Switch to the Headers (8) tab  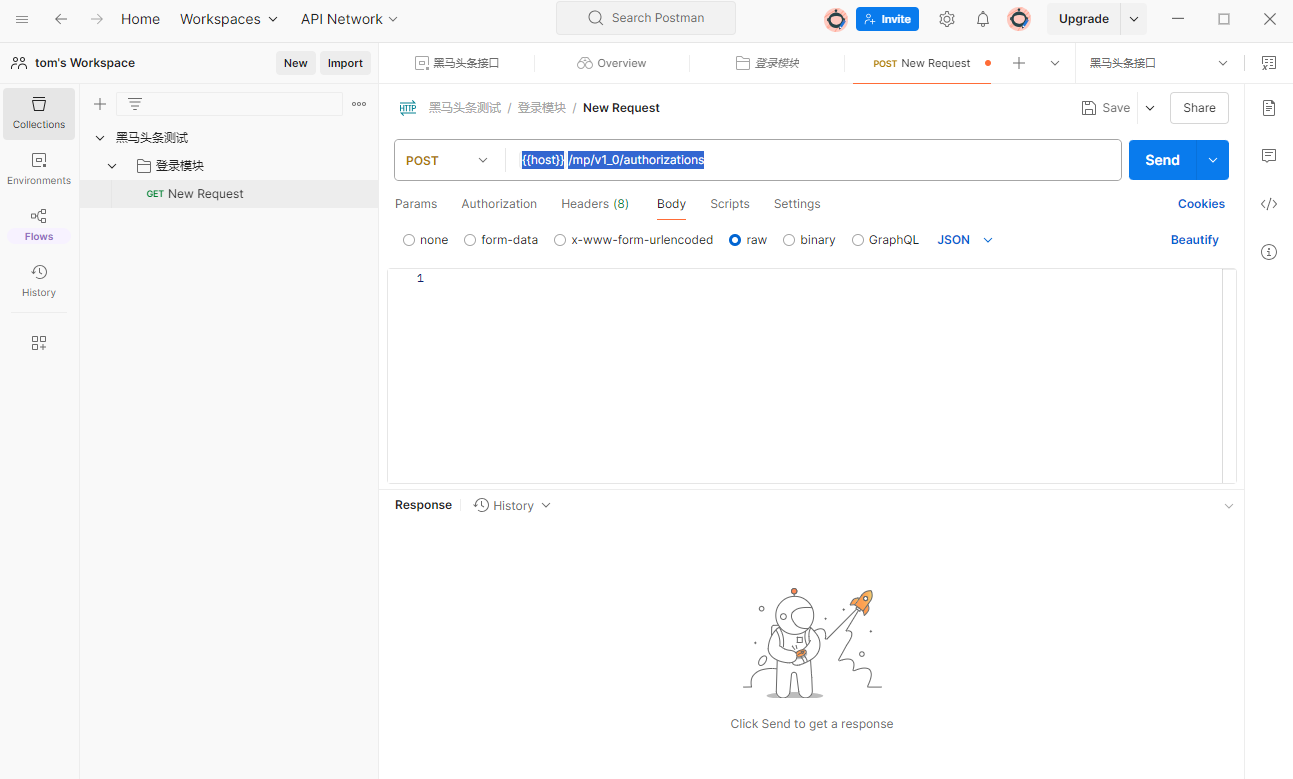pyautogui.click(x=595, y=204)
